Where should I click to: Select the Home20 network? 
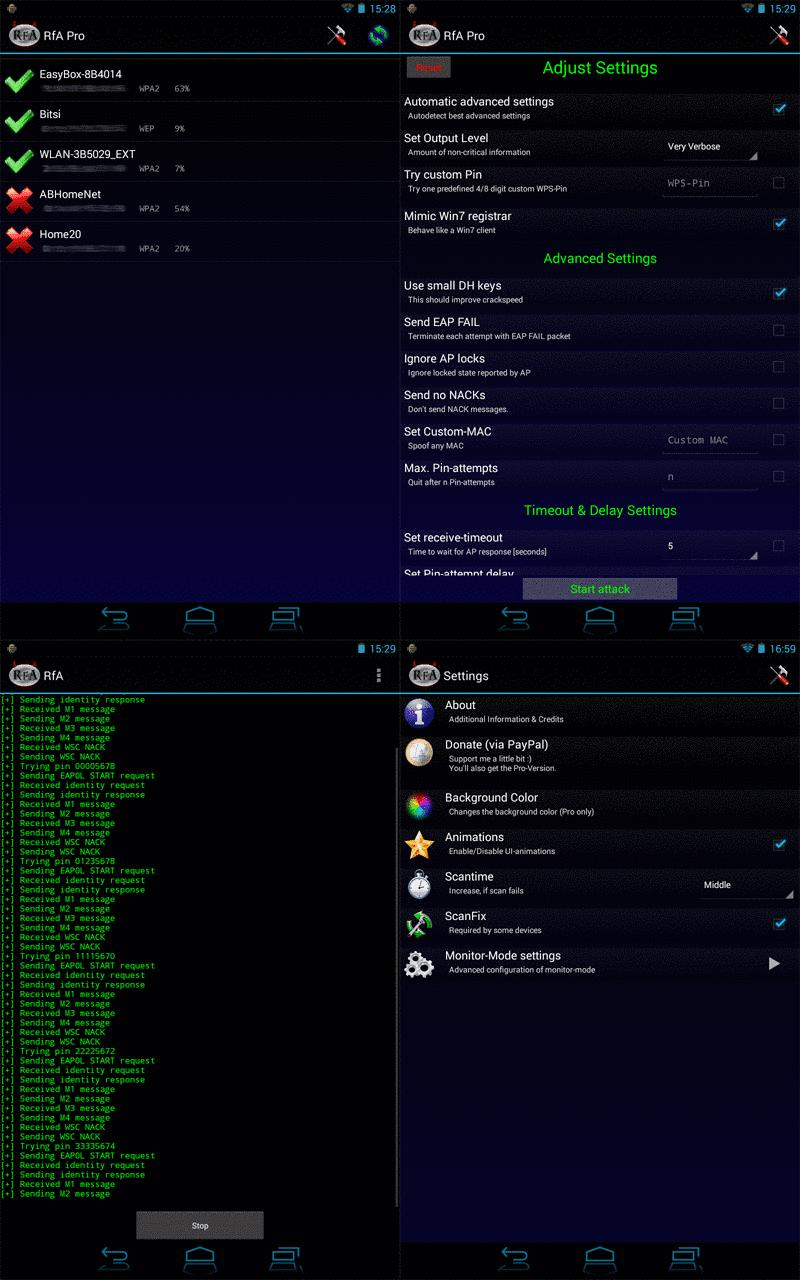[x=200, y=241]
